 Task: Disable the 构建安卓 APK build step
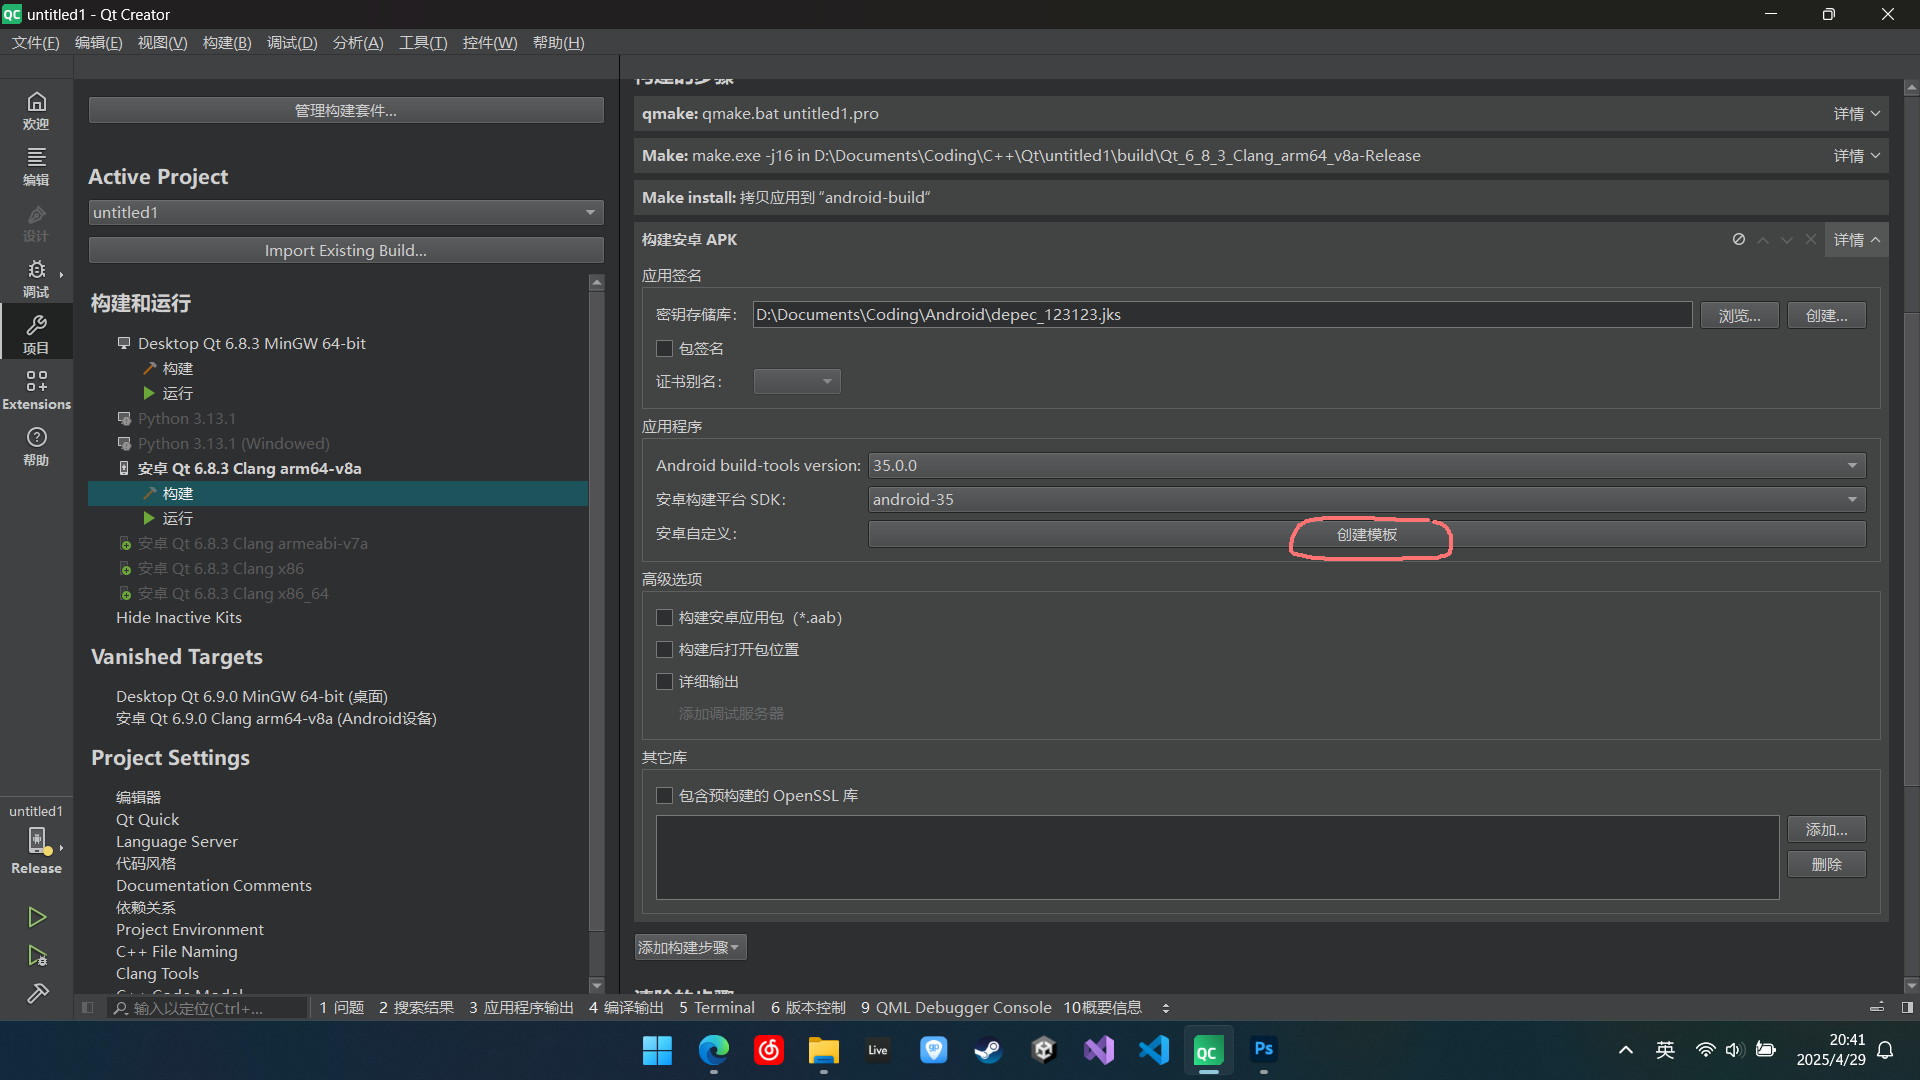pos(1739,239)
